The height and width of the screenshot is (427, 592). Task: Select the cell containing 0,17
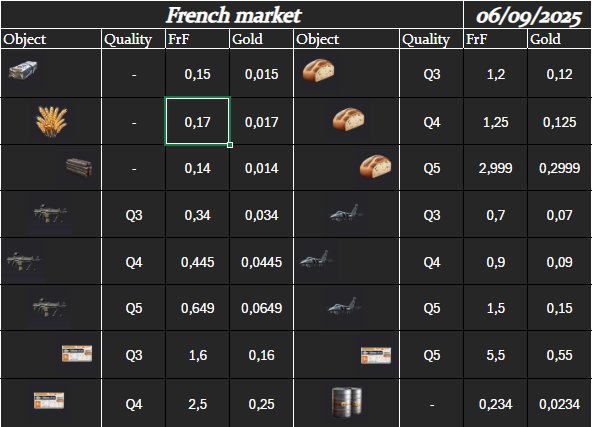tap(197, 121)
